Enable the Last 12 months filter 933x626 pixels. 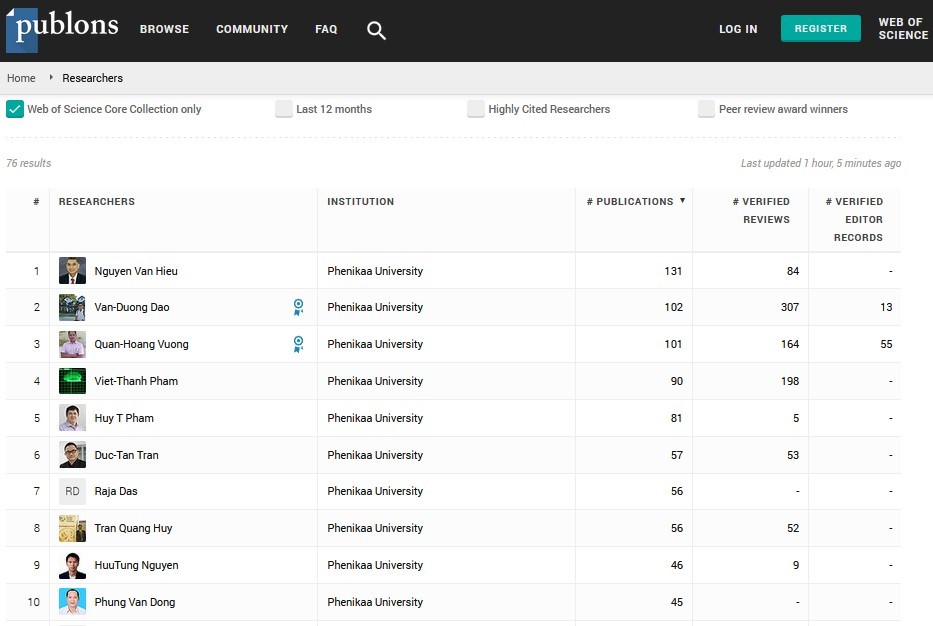coord(284,109)
